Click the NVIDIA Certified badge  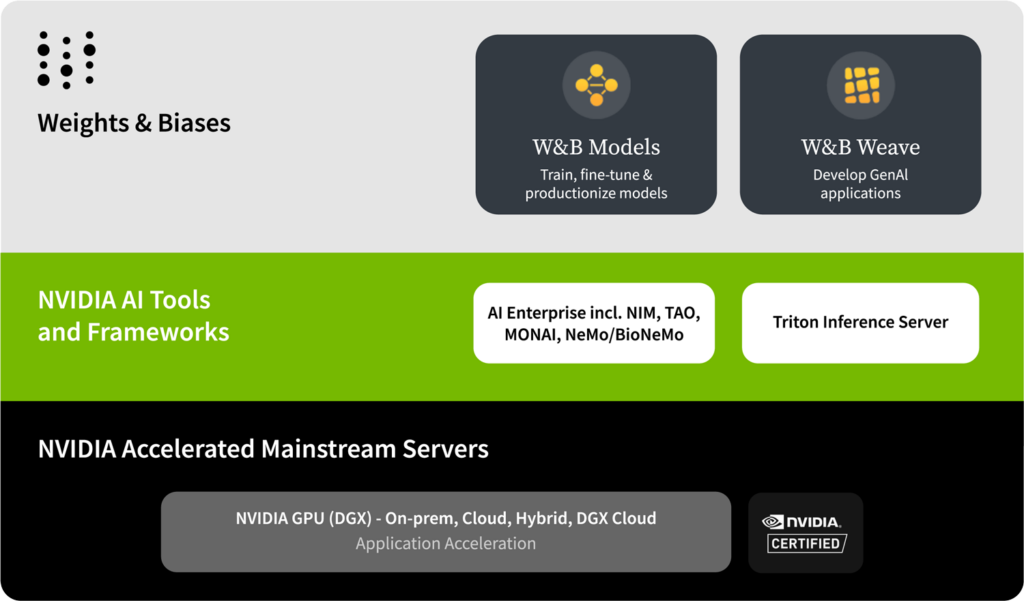(805, 531)
